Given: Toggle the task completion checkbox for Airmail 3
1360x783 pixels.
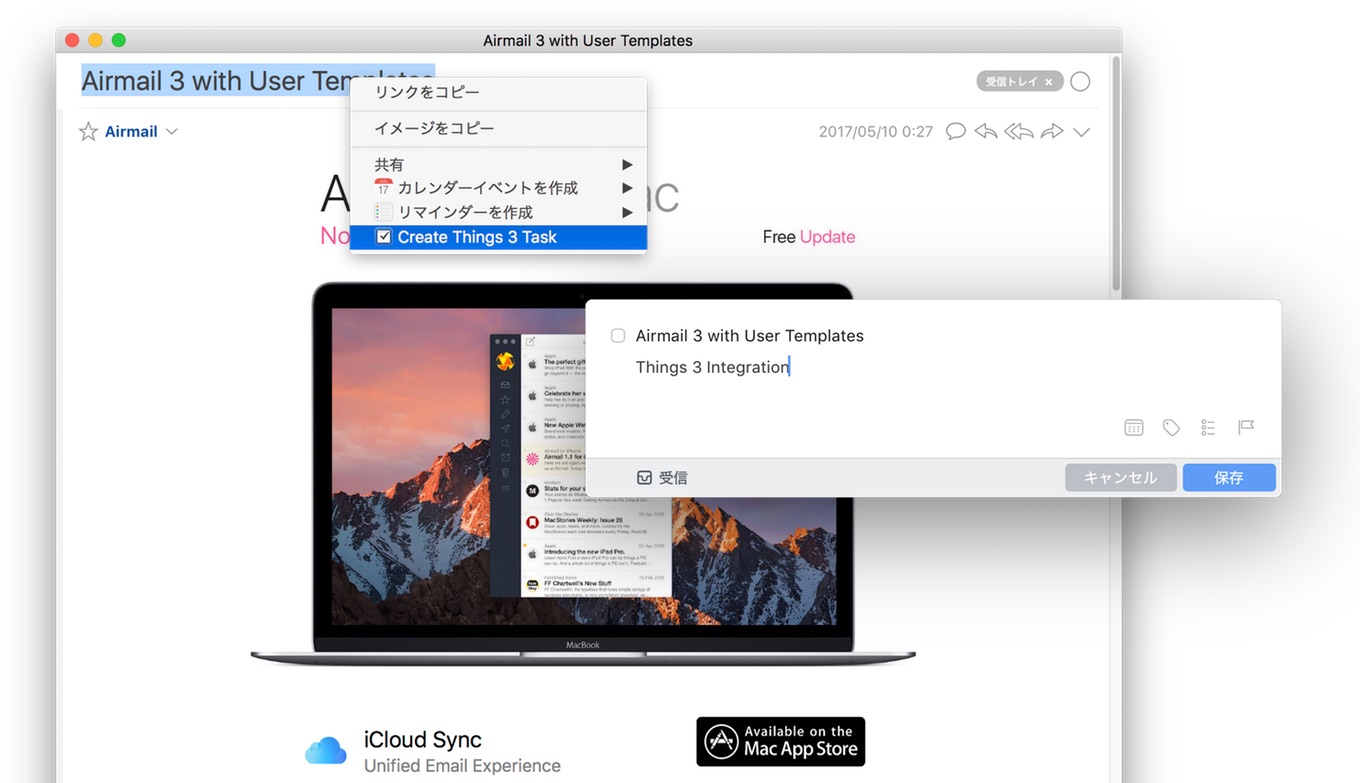Looking at the screenshot, I should click(x=618, y=335).
